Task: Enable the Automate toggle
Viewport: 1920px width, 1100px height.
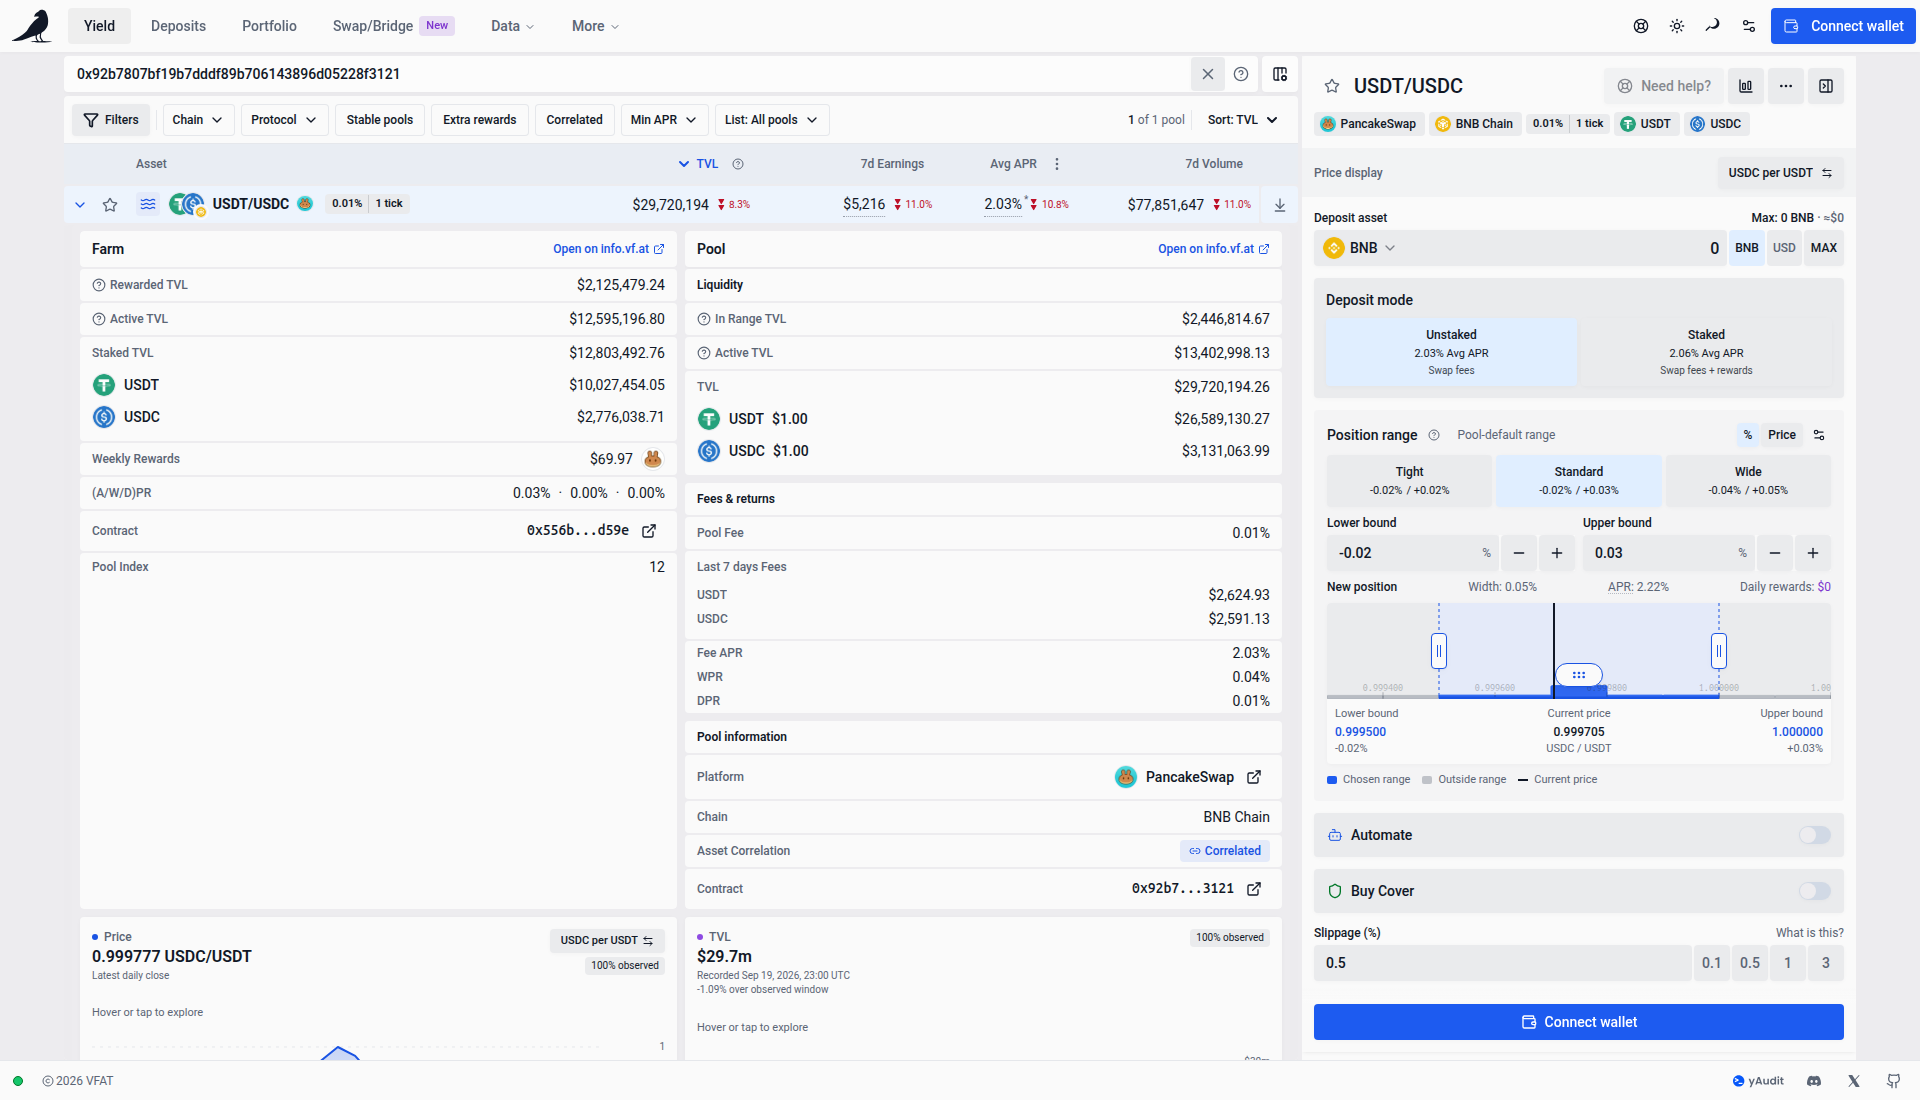Action: (1815, 835)
